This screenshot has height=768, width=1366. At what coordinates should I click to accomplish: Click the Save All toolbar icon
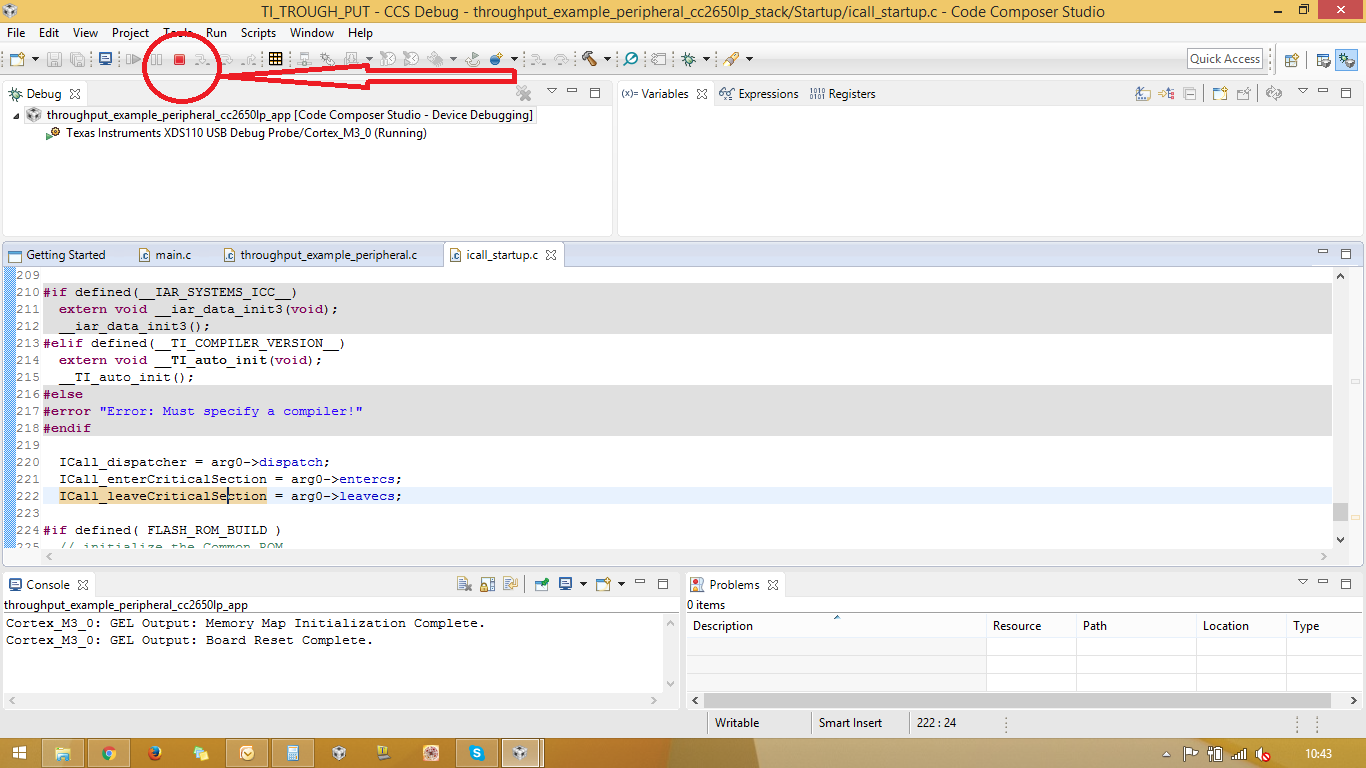(x=78, y=60)
